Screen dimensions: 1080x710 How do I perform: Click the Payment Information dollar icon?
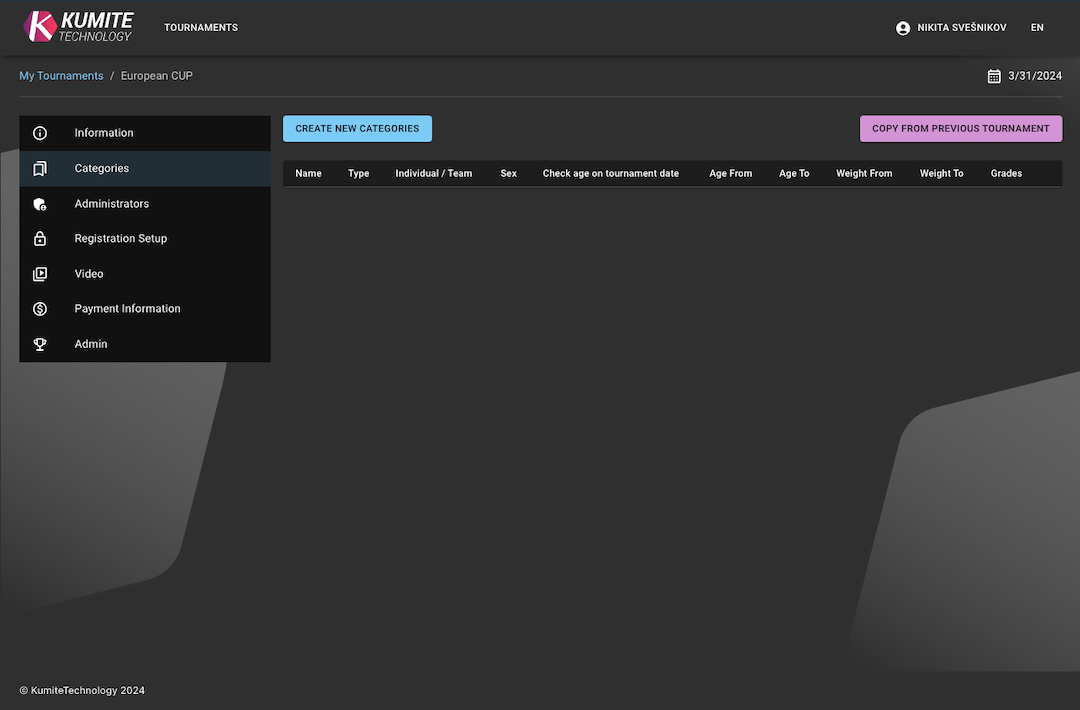(x=40, y=308)
